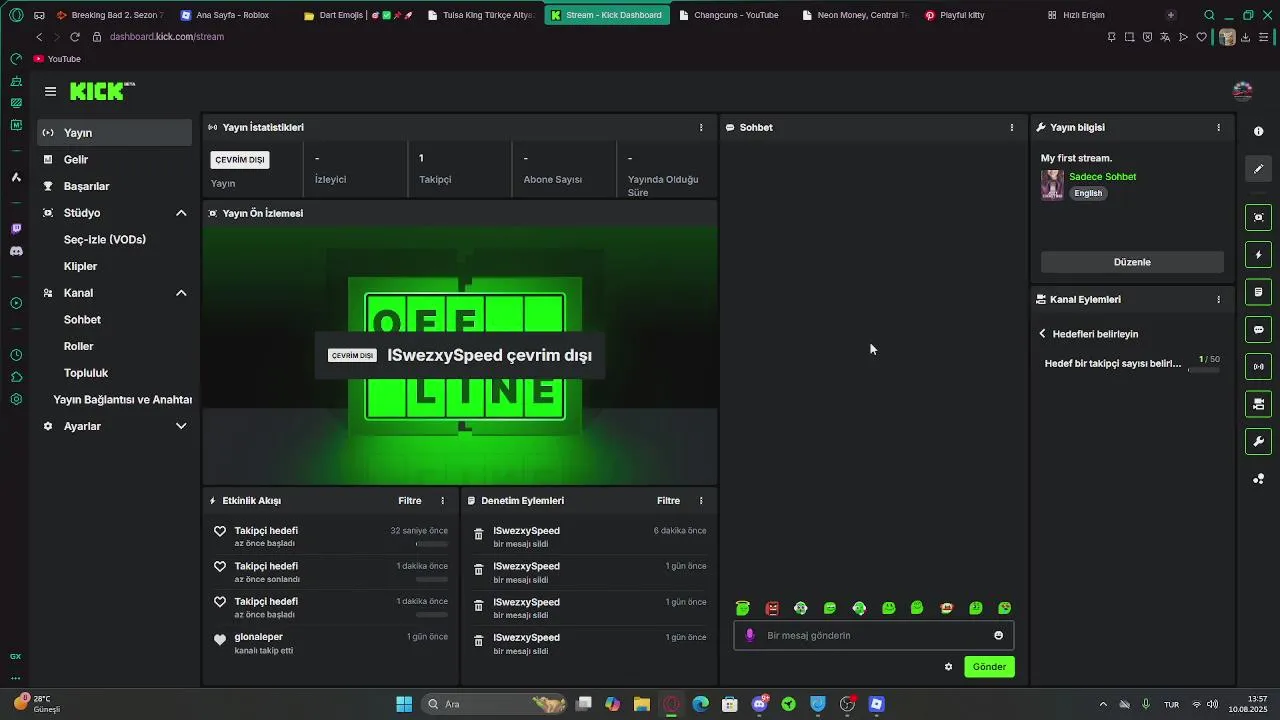The image size is (1280, 720).
Task: Click heart icon of top Takipçi hedefi row
Action: tap(220, 531)
